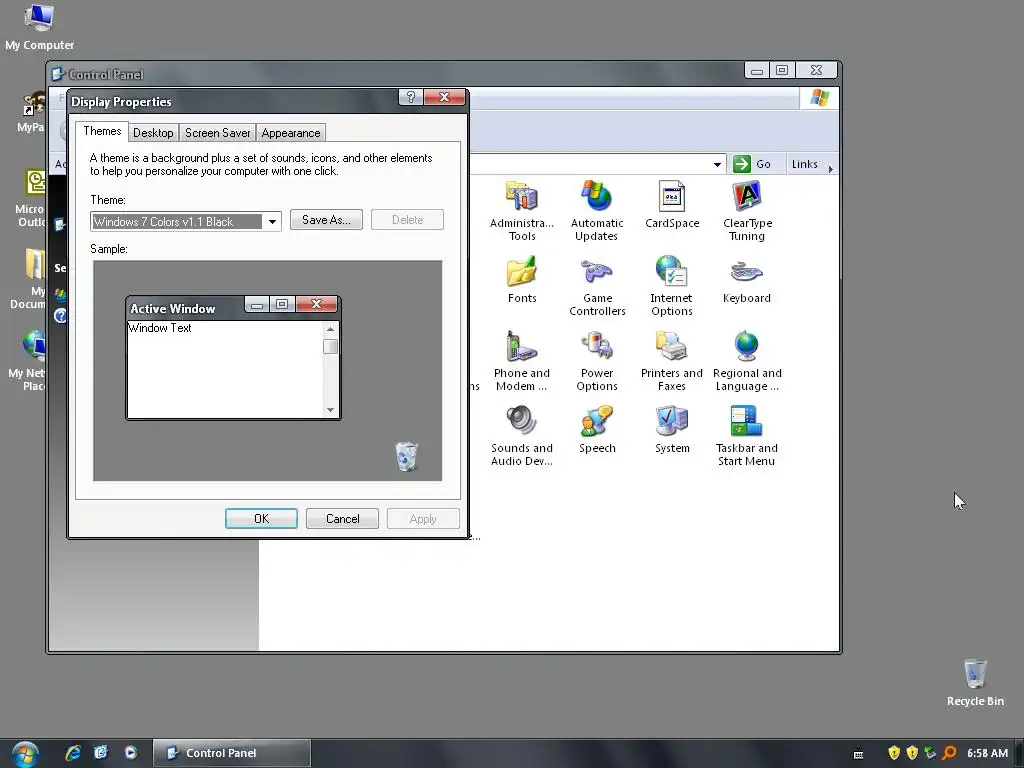Click OK in Display Properties
The image size is (1024, 768).
pos(261,519)
